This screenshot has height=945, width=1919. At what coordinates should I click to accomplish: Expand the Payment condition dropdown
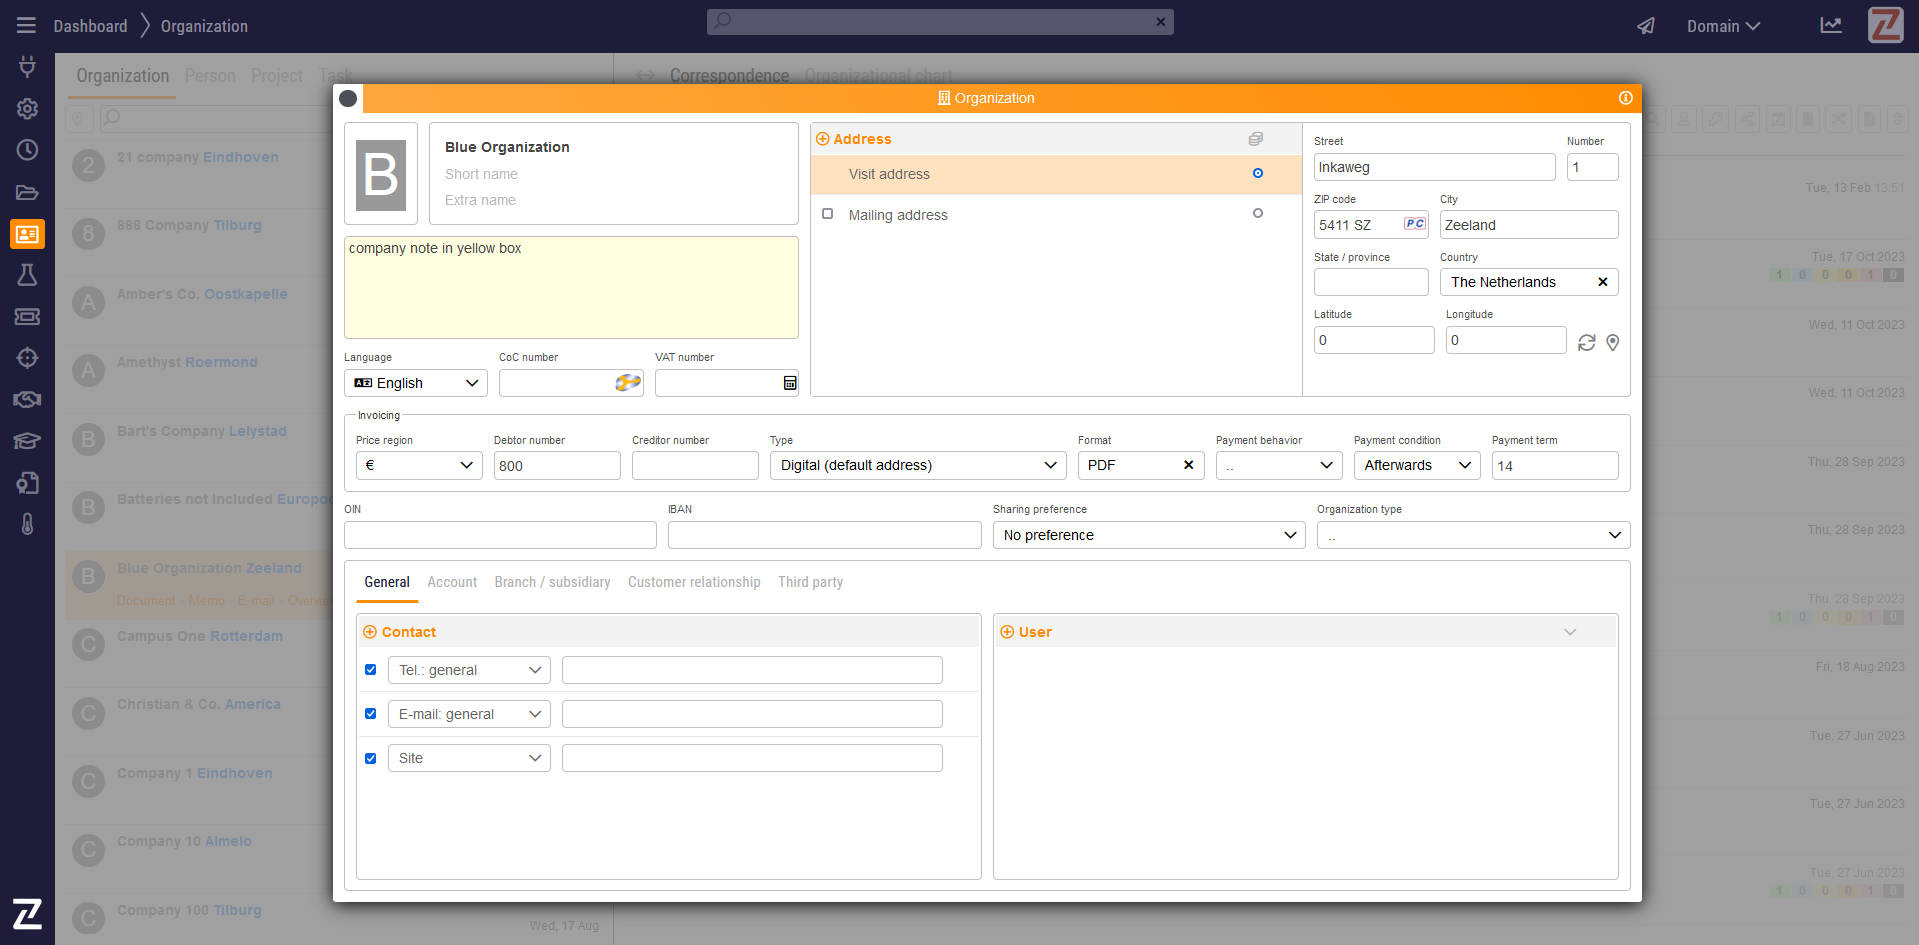coord(1416,465)
